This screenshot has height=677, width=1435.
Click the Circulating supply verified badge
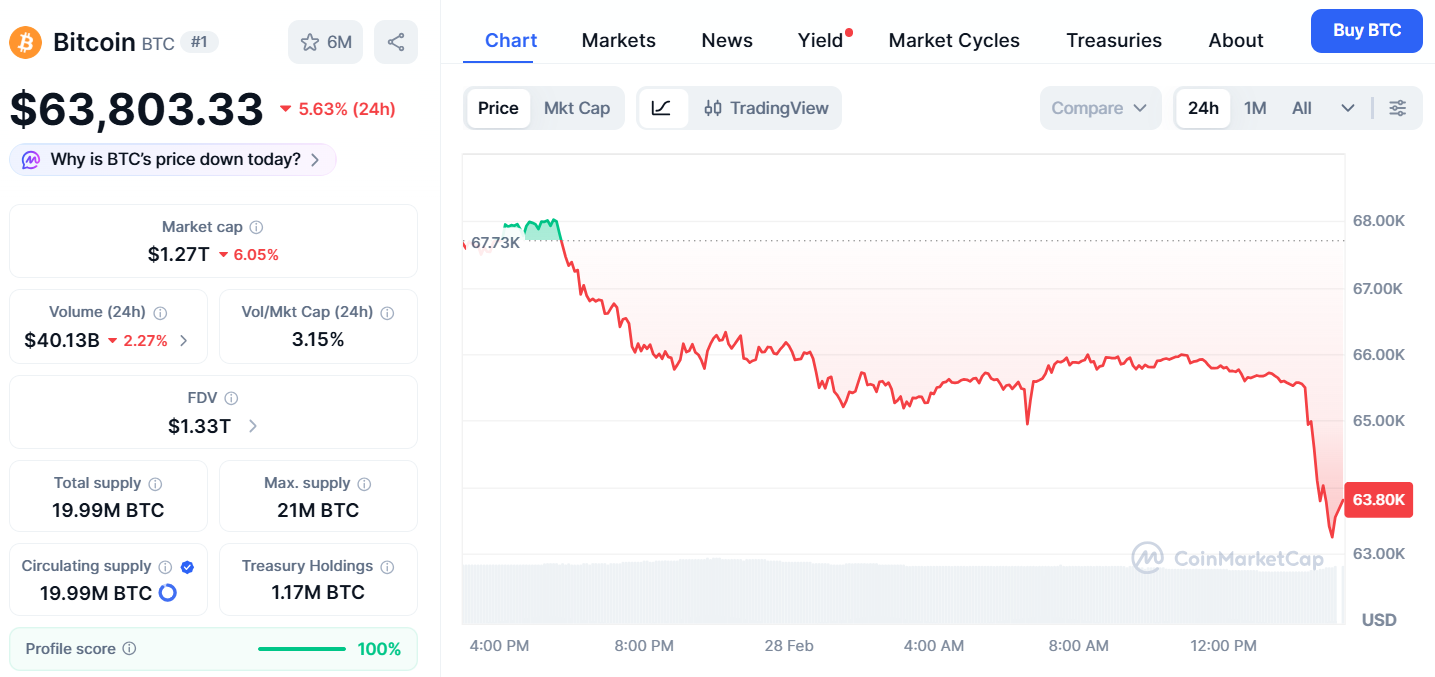click(x=187, y=567)
